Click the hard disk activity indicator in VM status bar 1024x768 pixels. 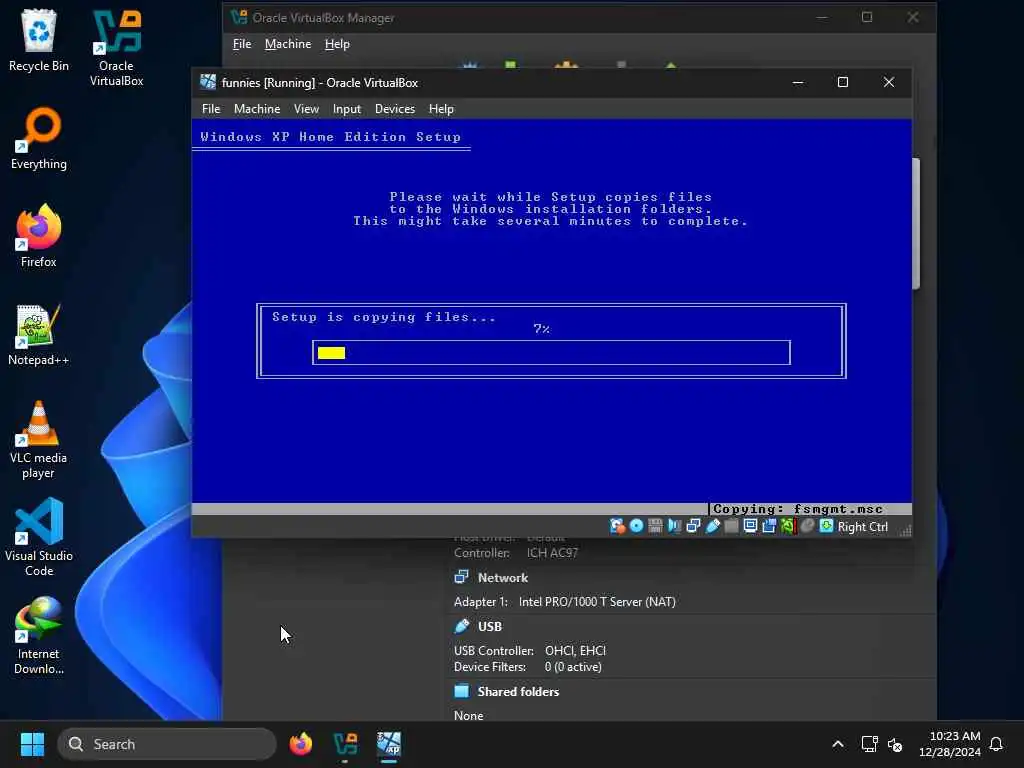point(617,526)
